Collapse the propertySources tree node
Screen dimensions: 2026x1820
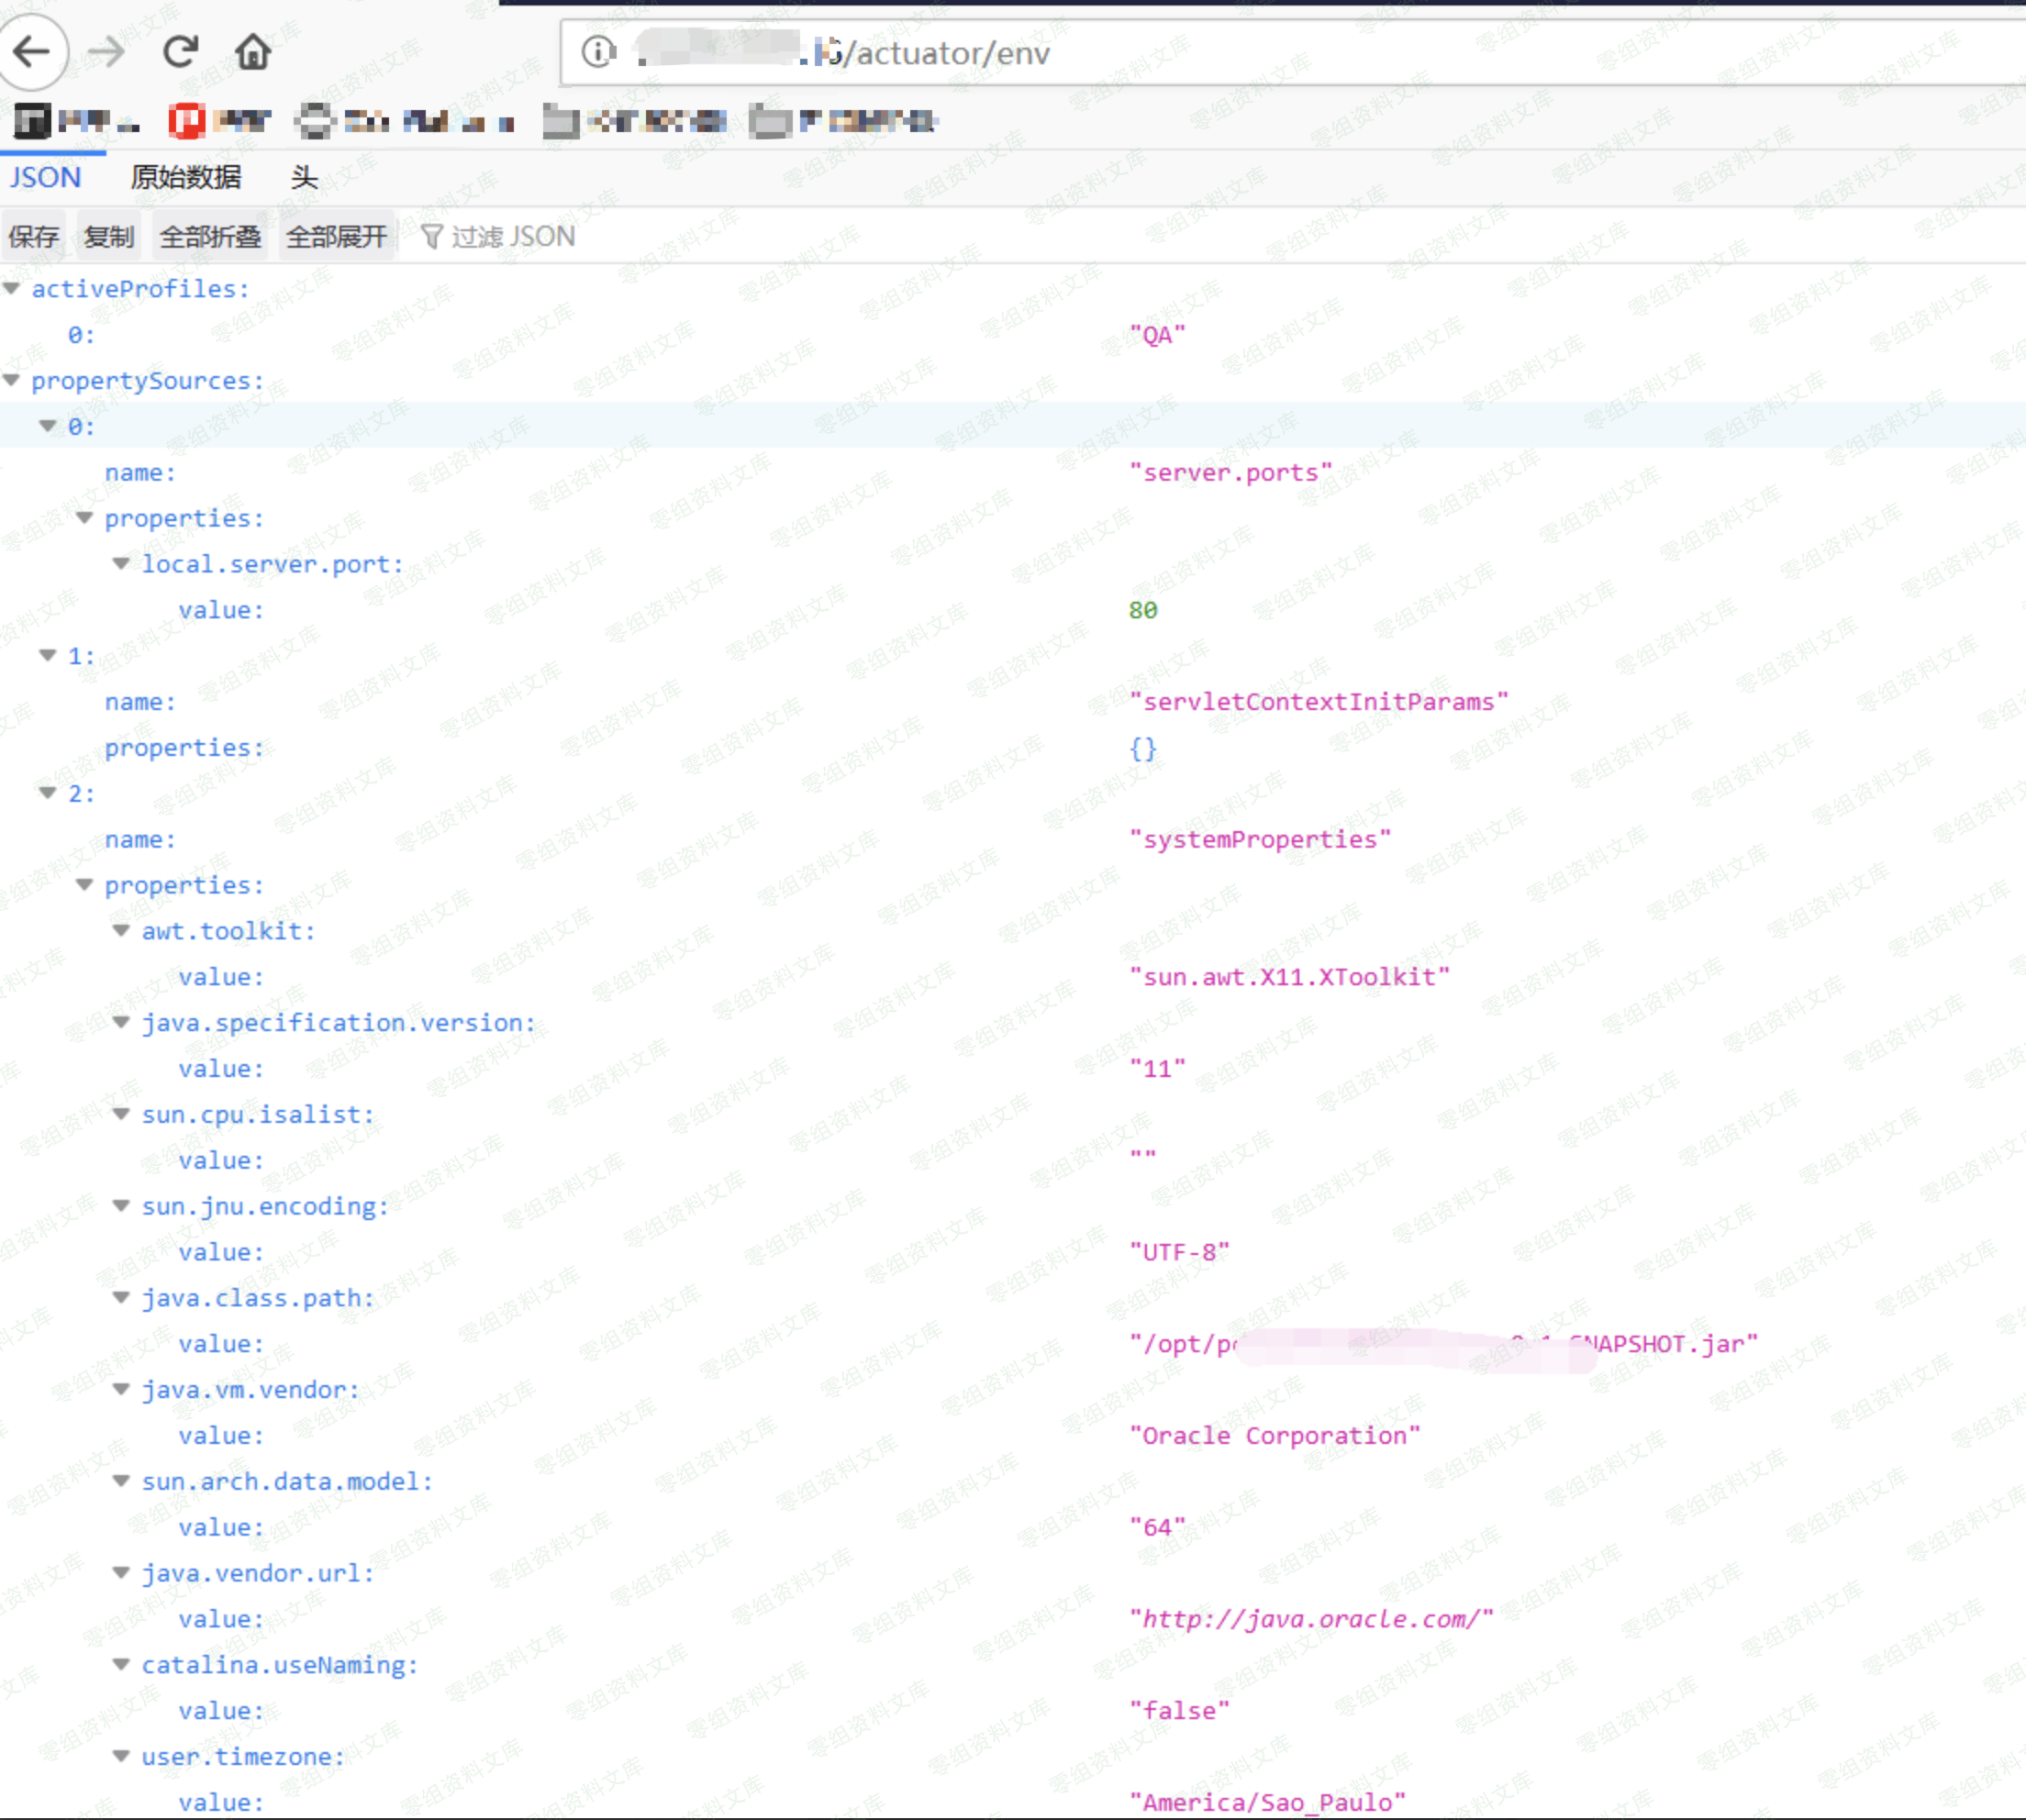pyautogui.click(x=12, y=381)
